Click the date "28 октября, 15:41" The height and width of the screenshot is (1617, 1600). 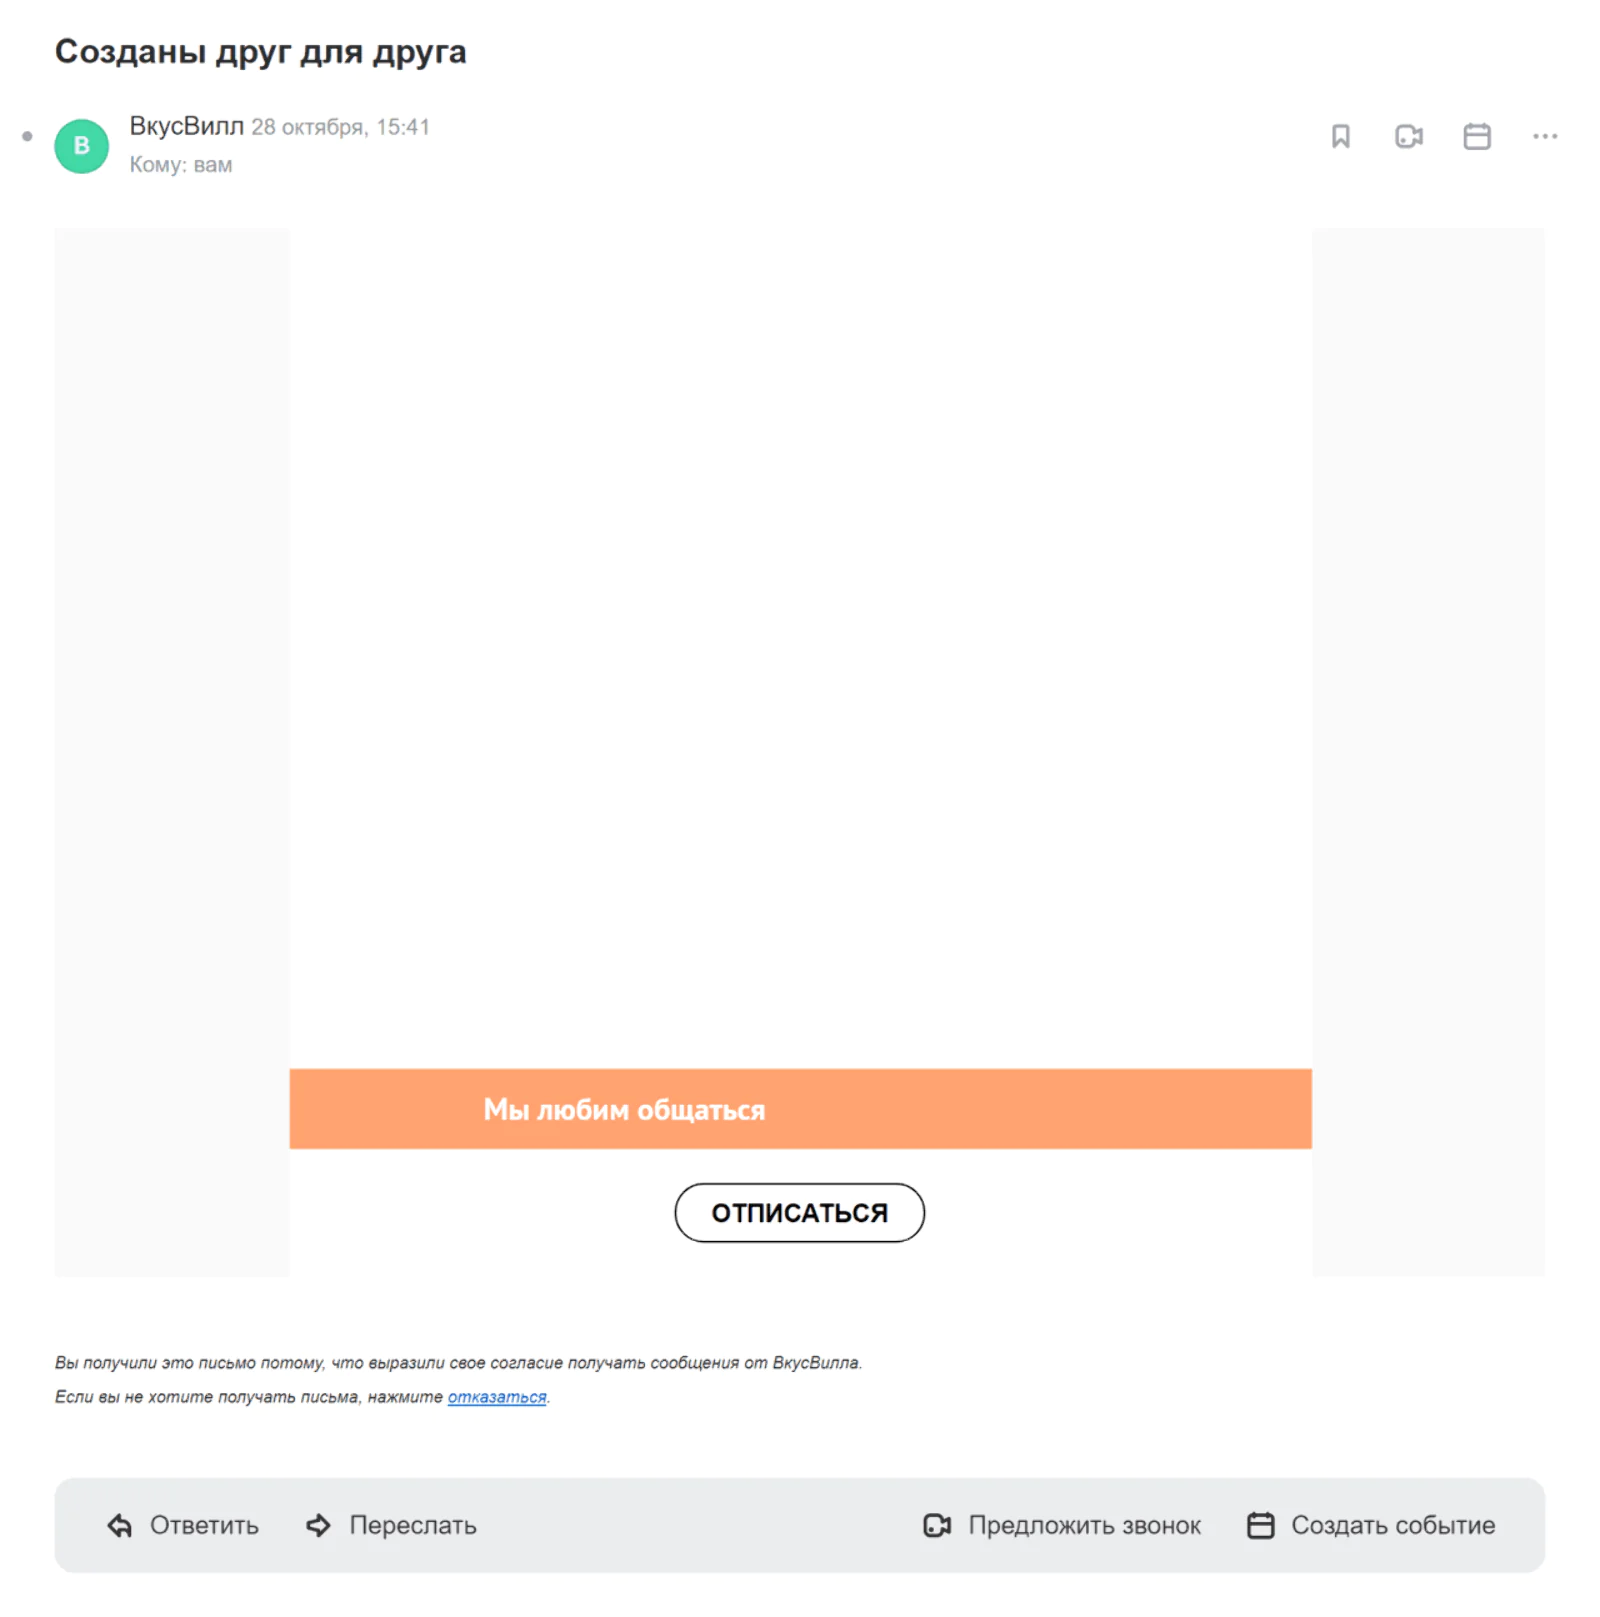(x=340, y=127)
